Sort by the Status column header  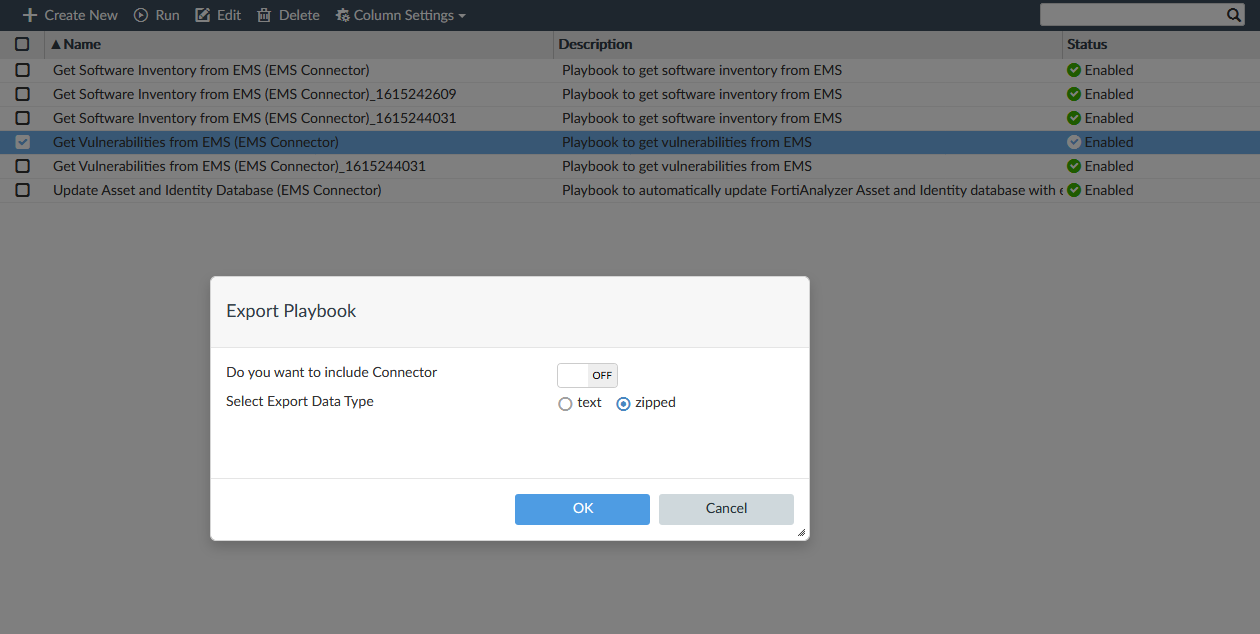[1087, 44]
